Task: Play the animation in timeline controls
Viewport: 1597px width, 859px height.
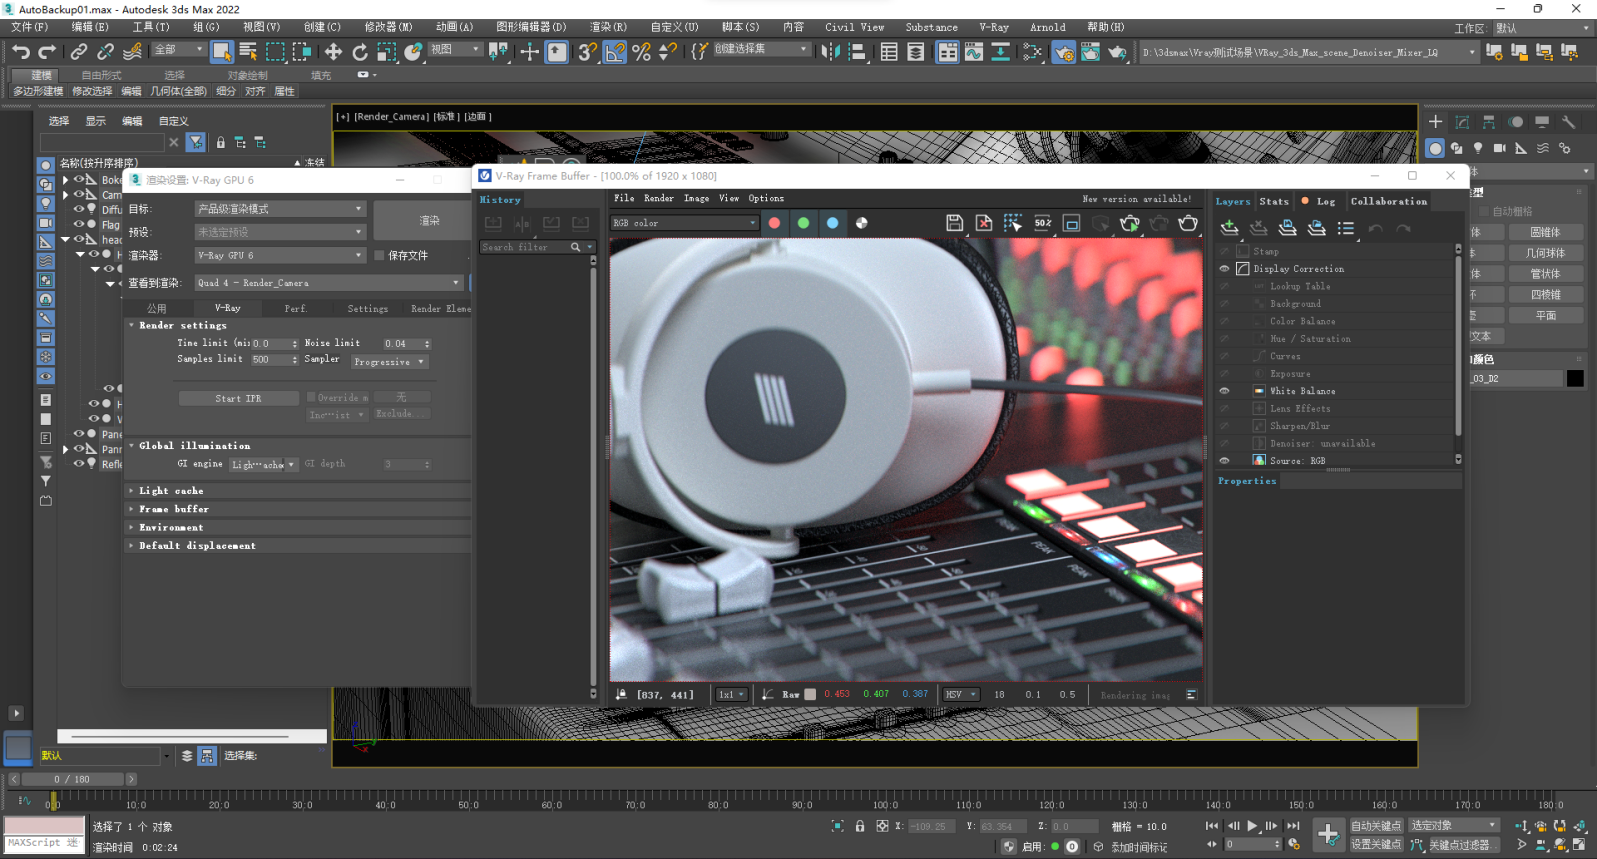Action: tap(1252, 826)
